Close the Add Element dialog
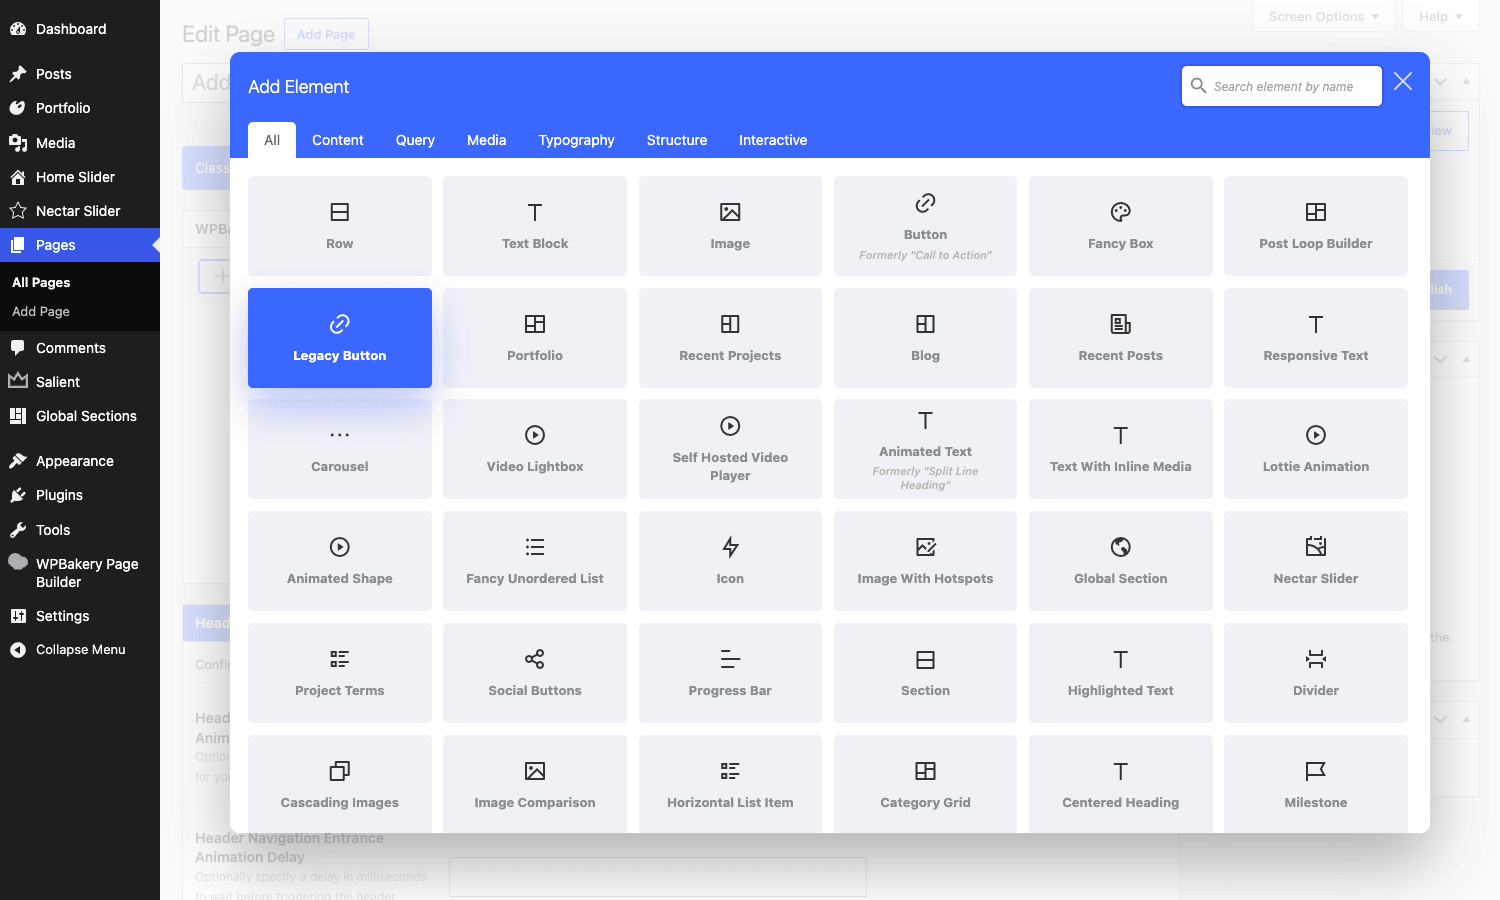Viewport: 1500px width, 900px height. tap(1403, 82)
